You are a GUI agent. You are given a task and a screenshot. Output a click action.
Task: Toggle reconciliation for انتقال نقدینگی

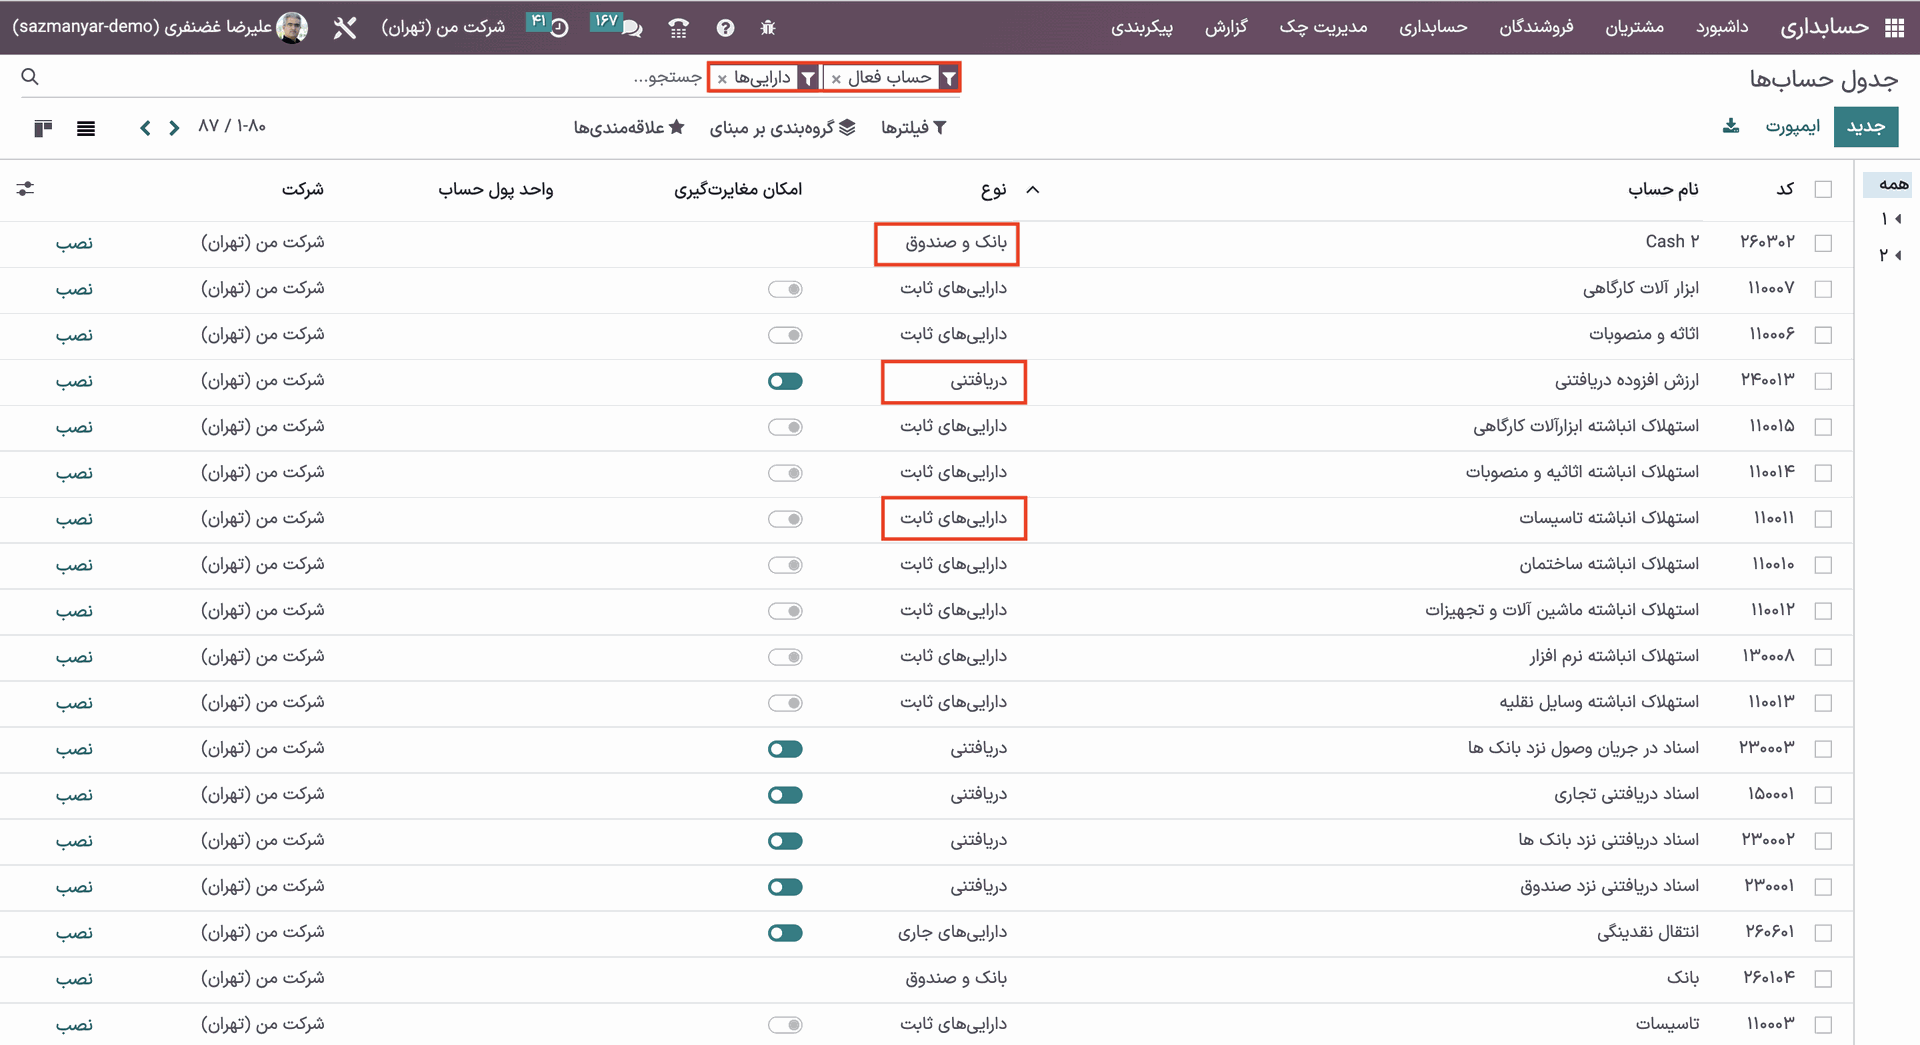click(785, 933)
